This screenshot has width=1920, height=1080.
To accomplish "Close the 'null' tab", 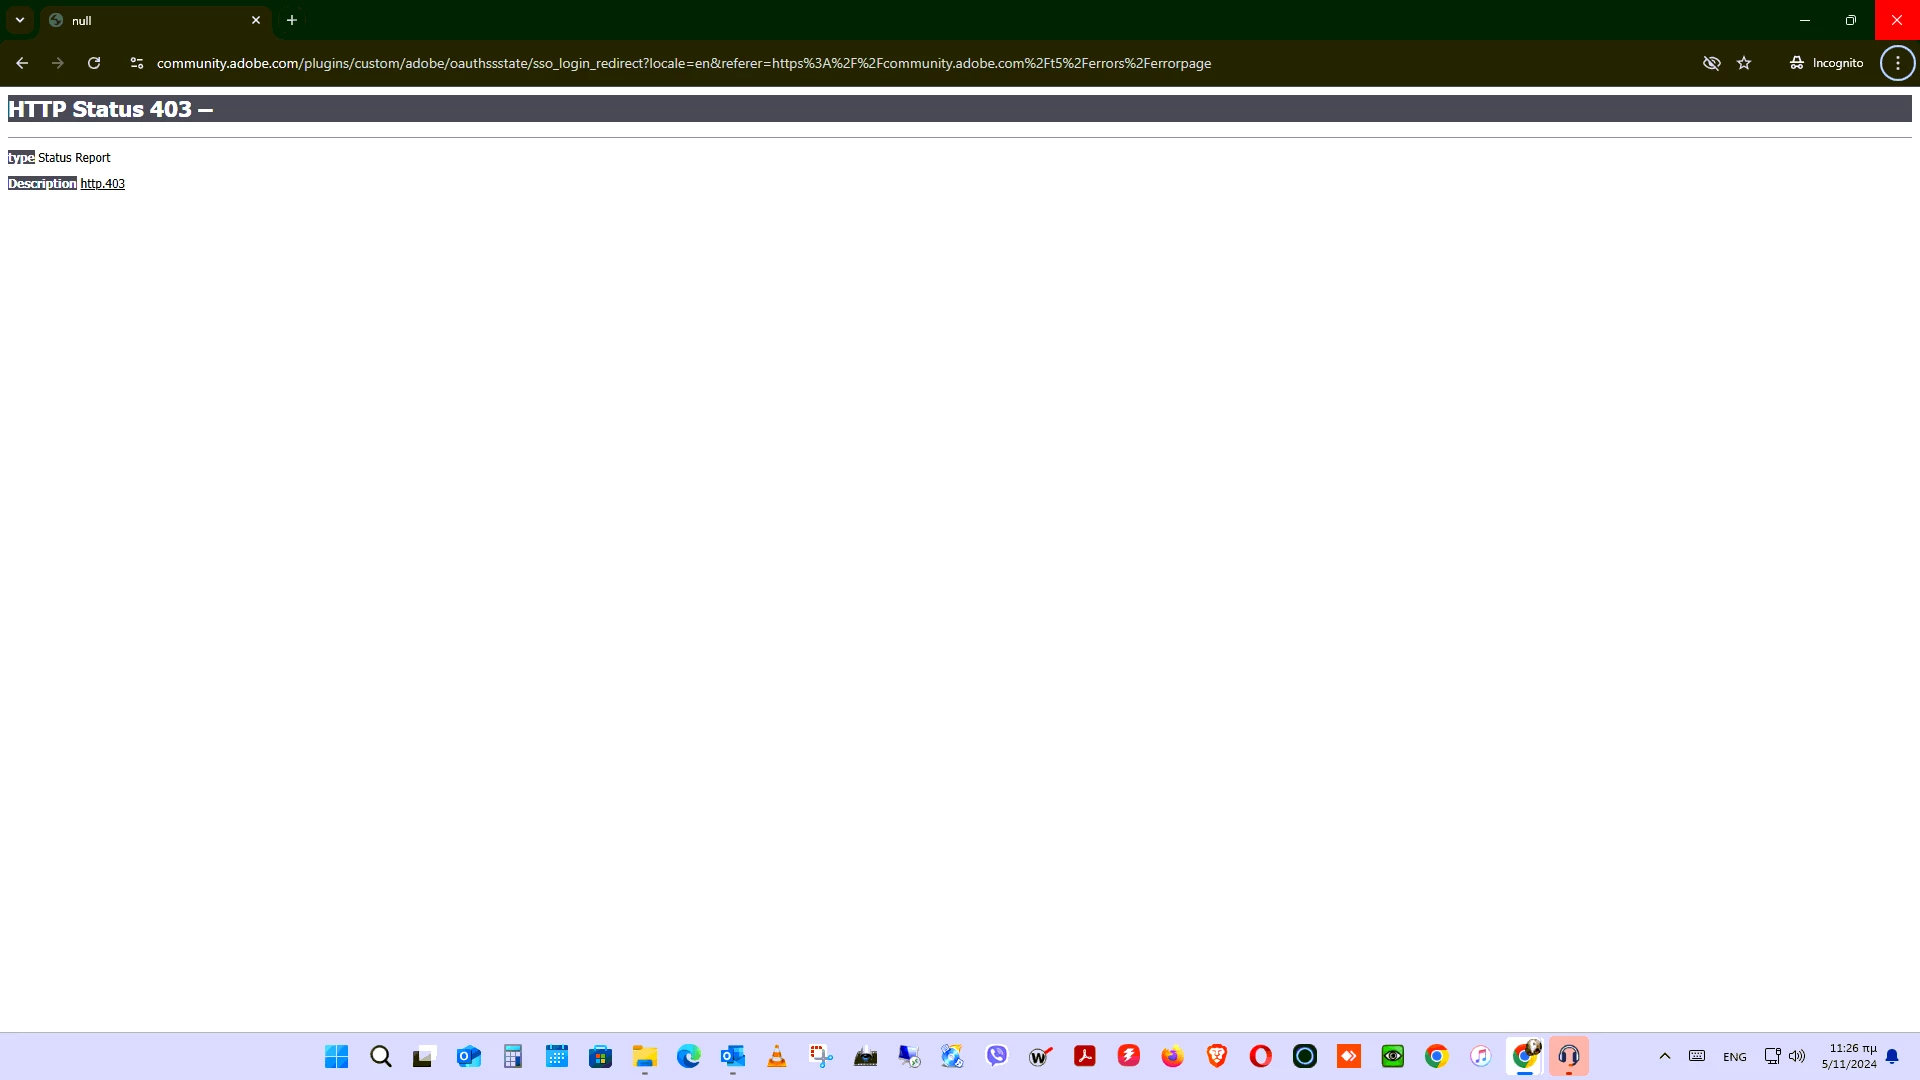I will (x=256, y=20).
